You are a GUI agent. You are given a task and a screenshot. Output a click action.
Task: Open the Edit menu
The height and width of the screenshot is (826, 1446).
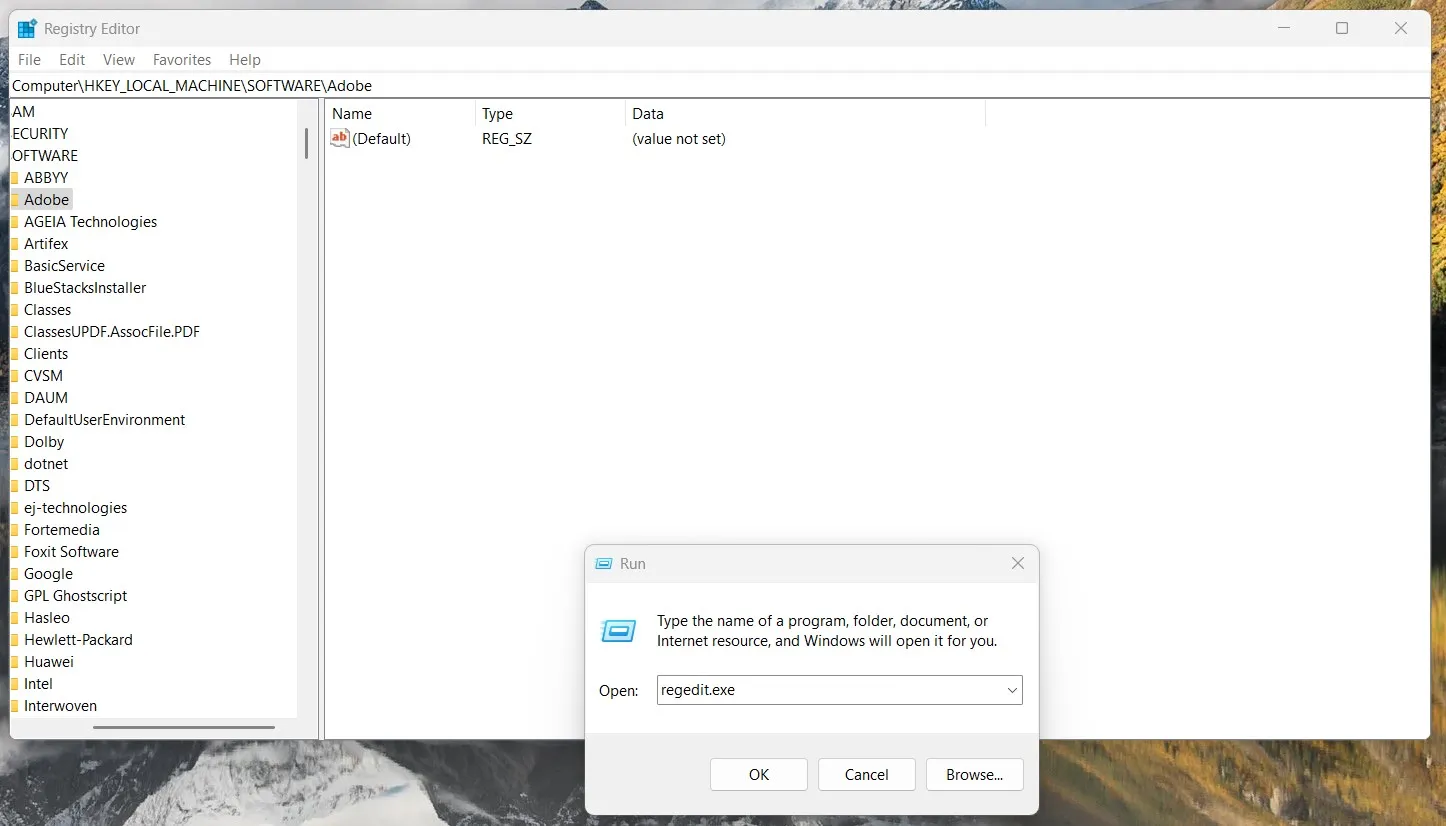point(71,60)
